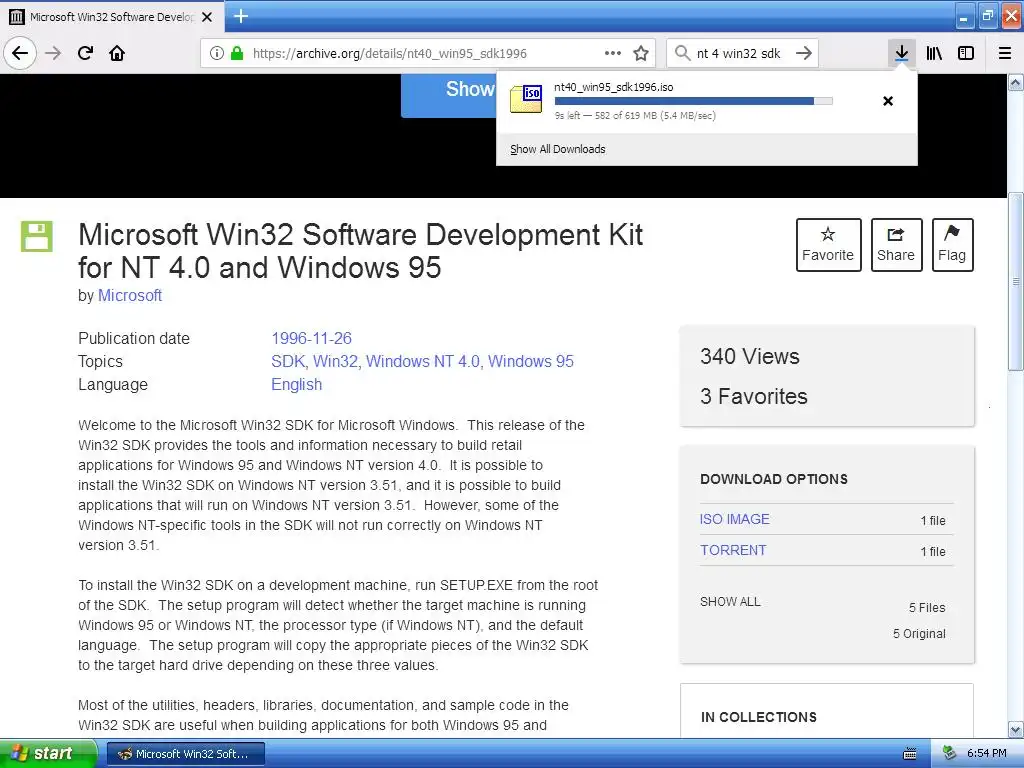The image size is (1024, 768).
Task: Open the 1996-11-26 publication date link
Action: coord(312,338)
